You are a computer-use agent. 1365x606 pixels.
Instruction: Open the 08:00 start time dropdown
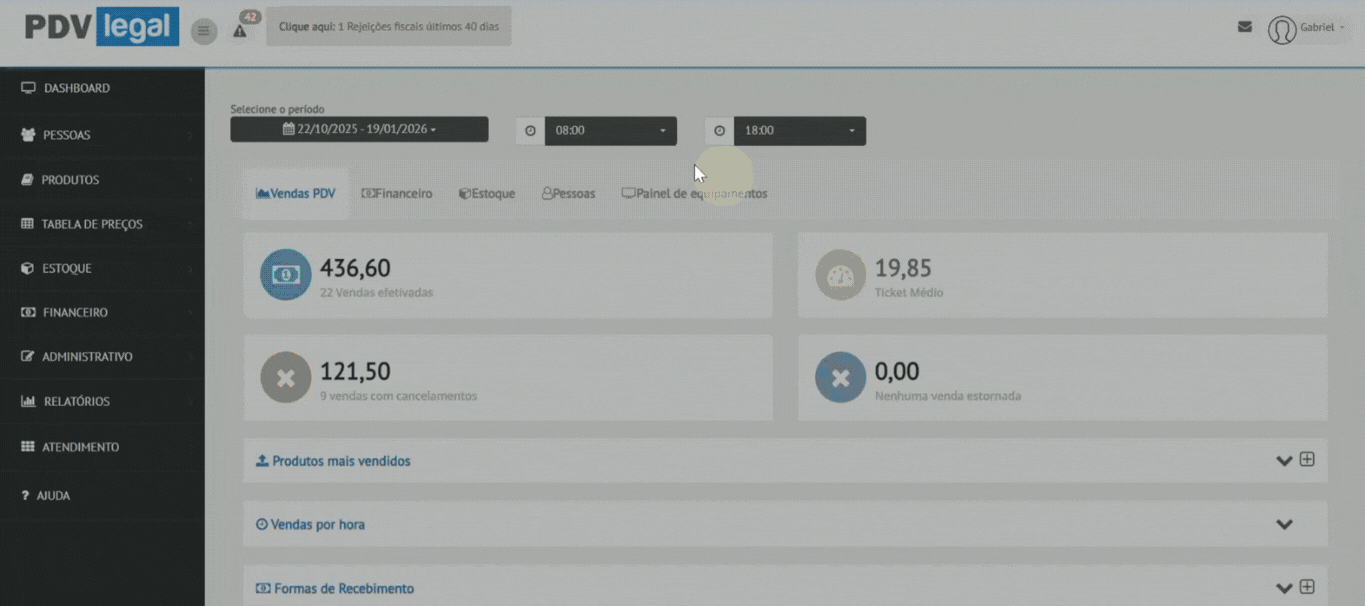pos(610,131)
